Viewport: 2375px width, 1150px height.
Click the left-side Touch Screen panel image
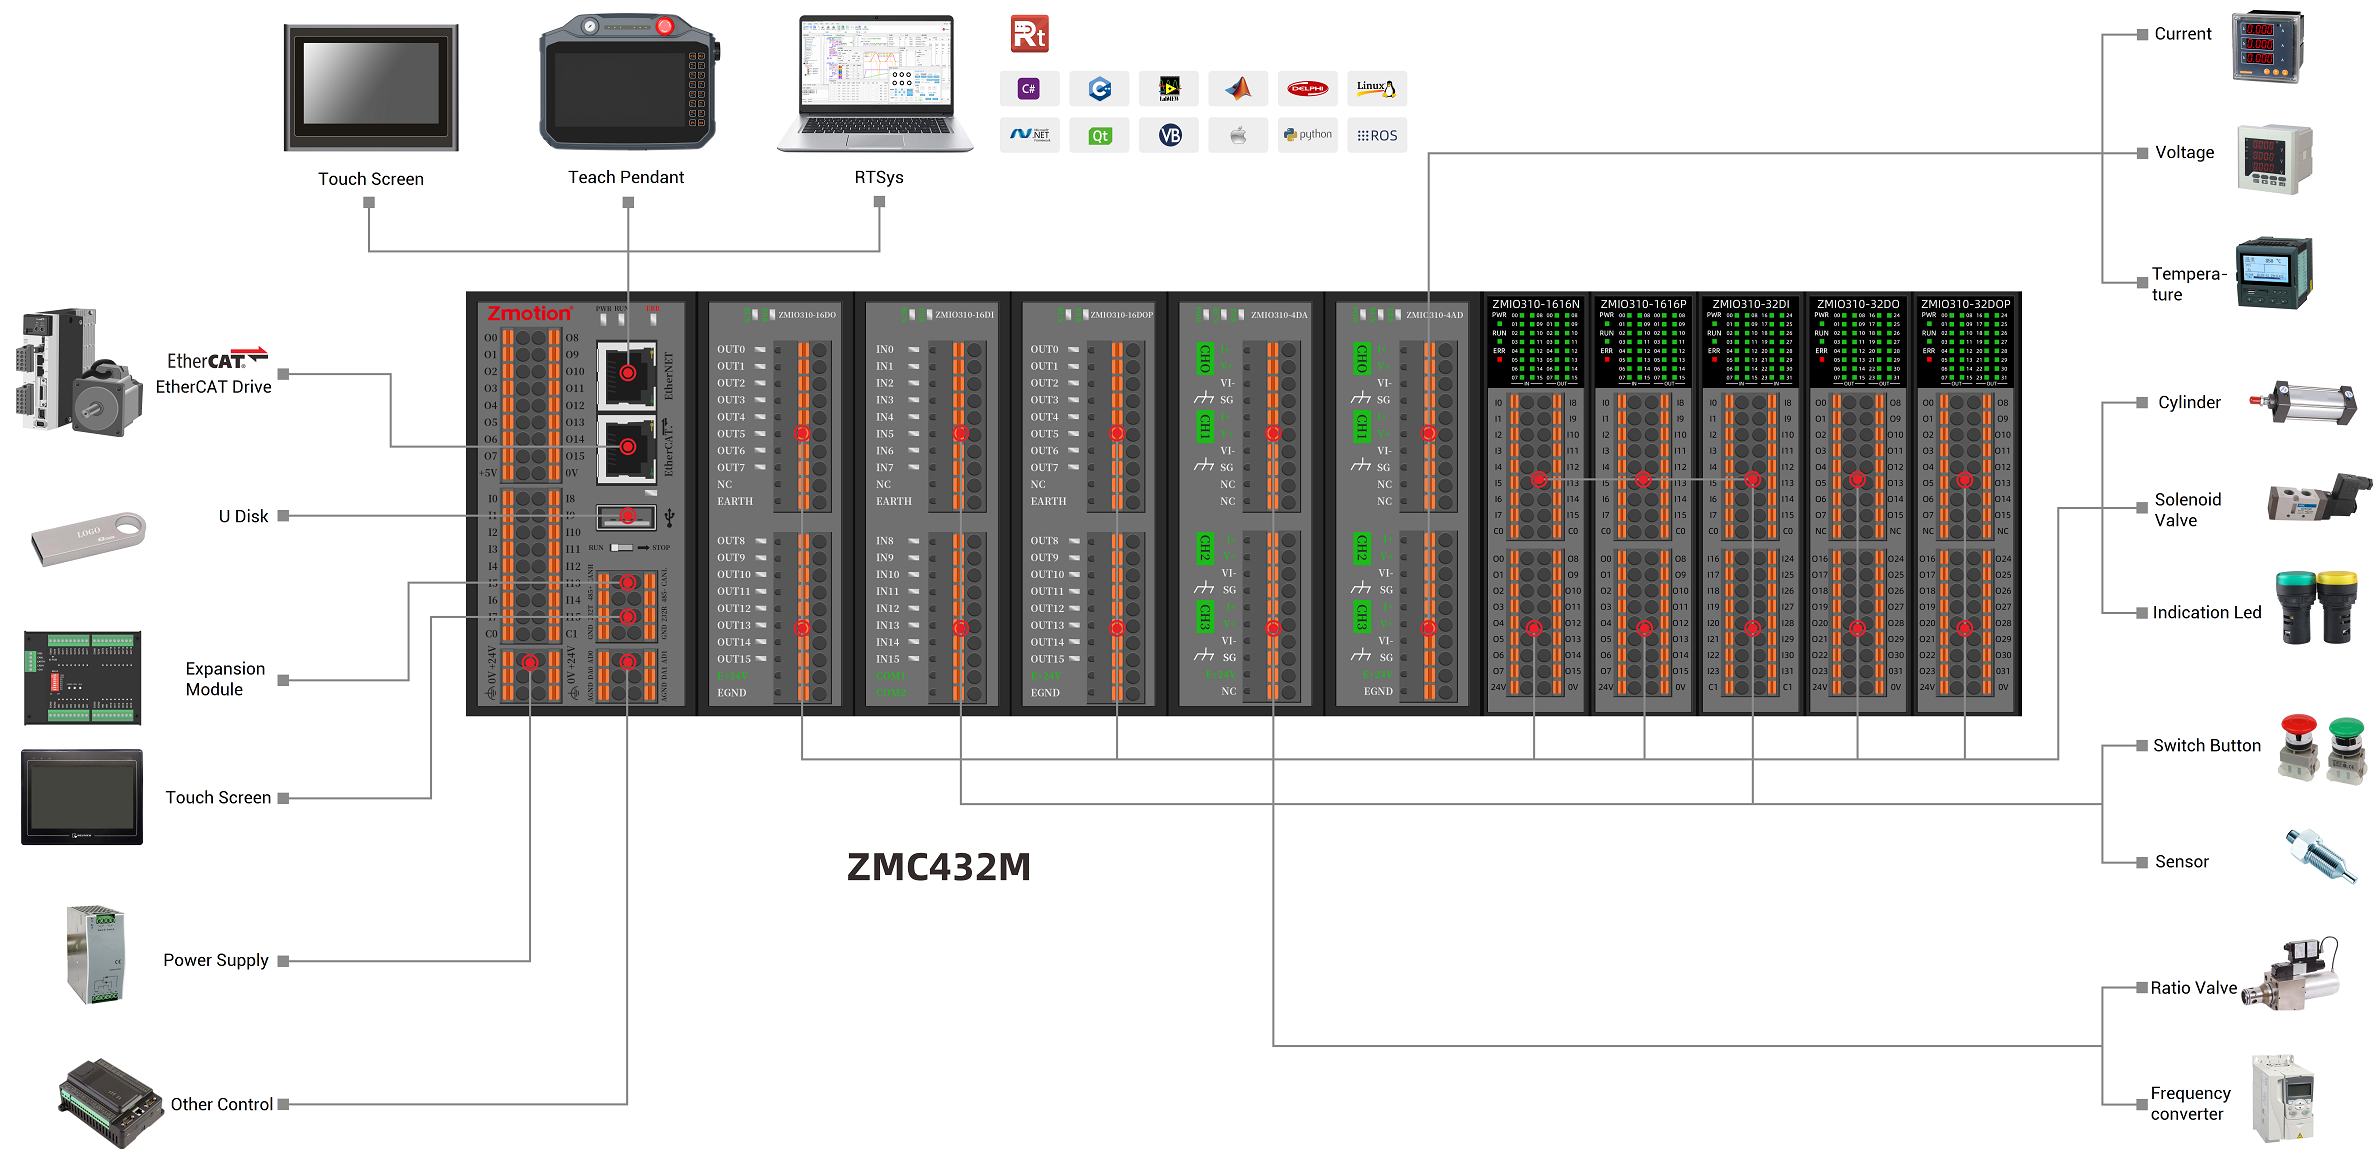coord(82,797)
